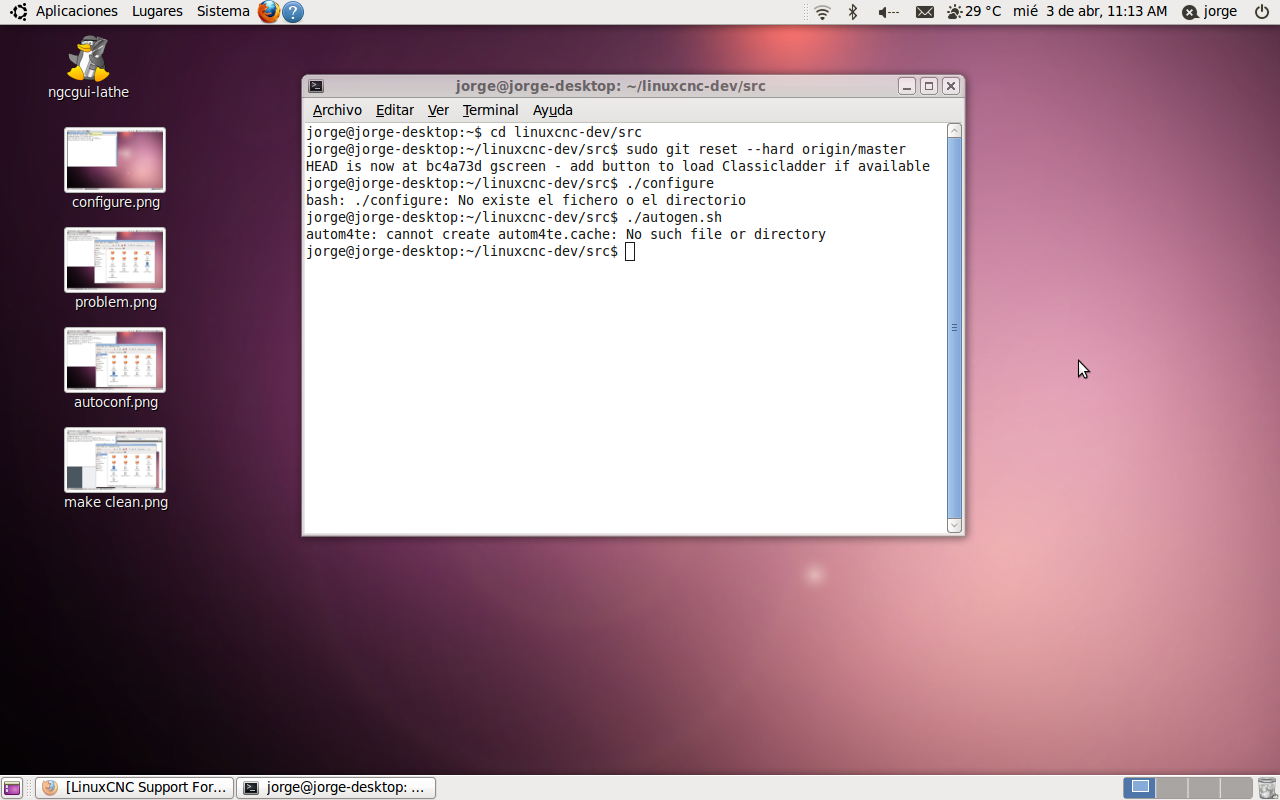
Task: Click the power shutdown icon in top panel
Action: [1261, 12]
